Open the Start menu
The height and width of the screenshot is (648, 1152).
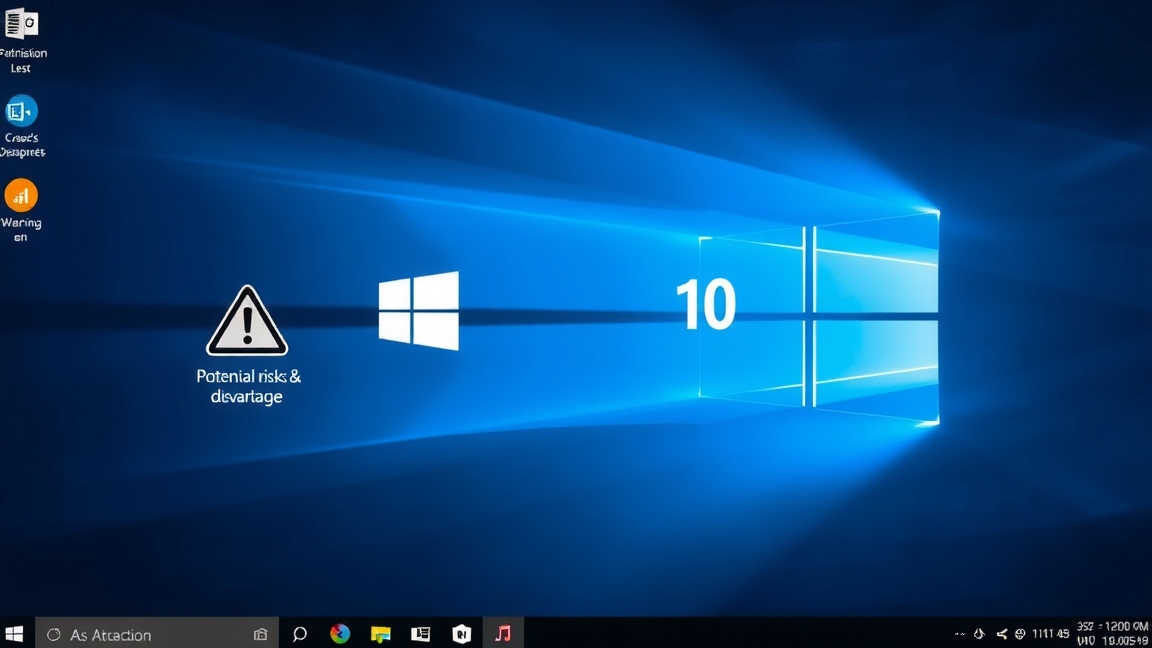[14, 633]
